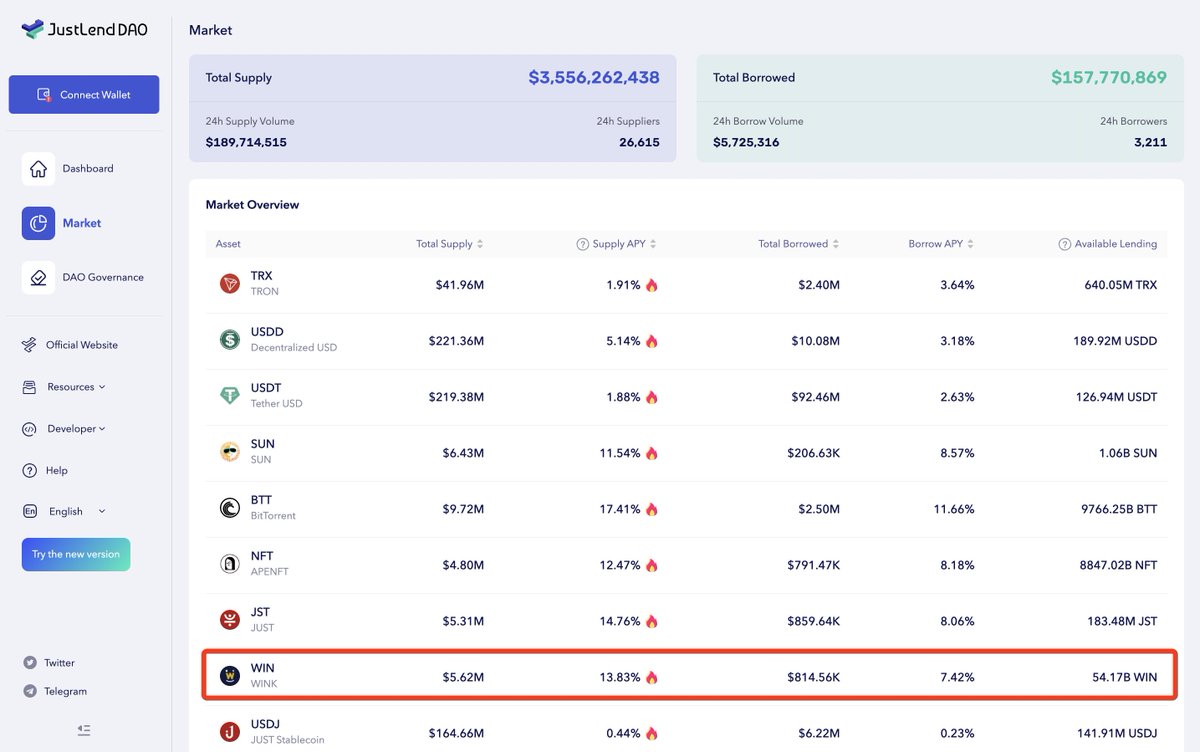Click the language En icon

click(29, 511)
